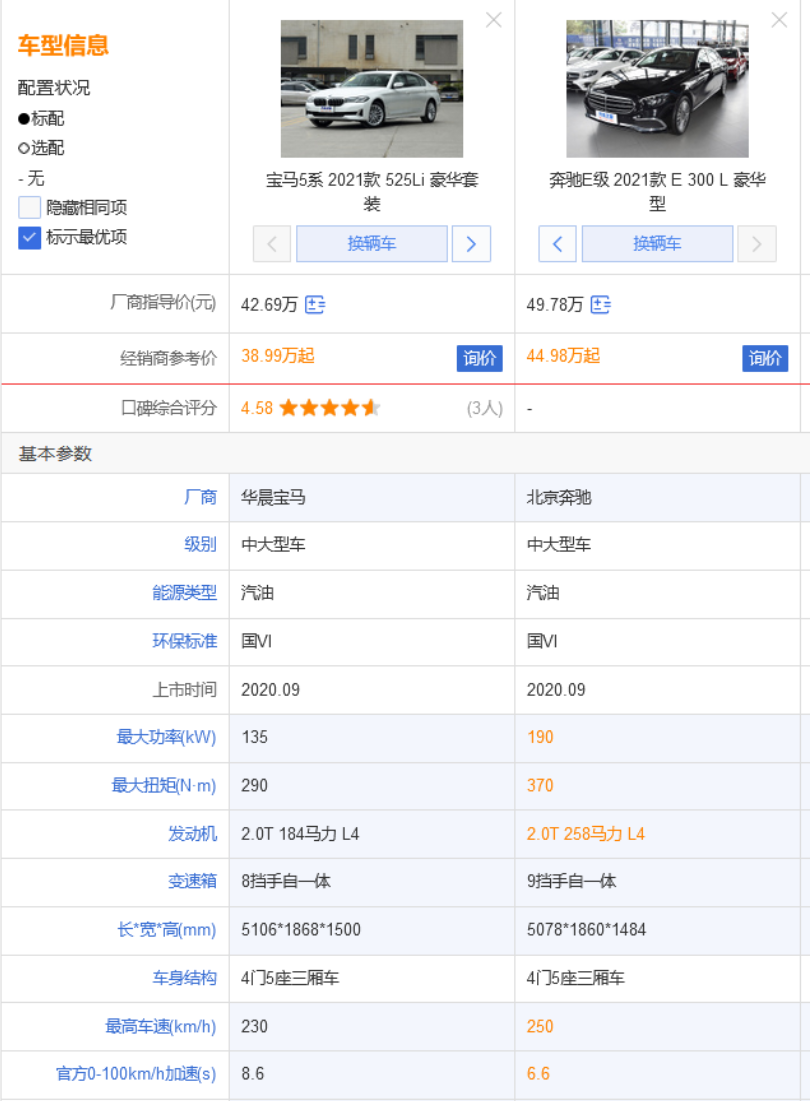
Task: Click right arrow under Mercedes E 300 L
Action: (x=757, y=244)
